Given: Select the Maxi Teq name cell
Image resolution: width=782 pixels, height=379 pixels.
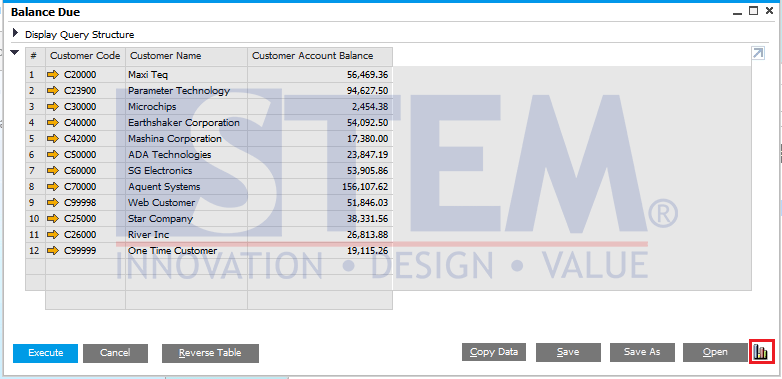Looking at the screenshot, I should [x=187, y=75].
